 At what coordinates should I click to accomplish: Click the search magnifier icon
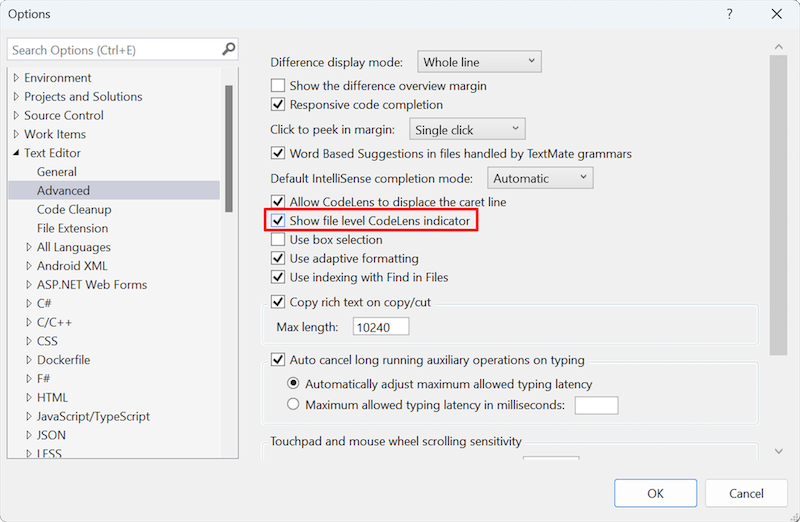coord(229,49)
